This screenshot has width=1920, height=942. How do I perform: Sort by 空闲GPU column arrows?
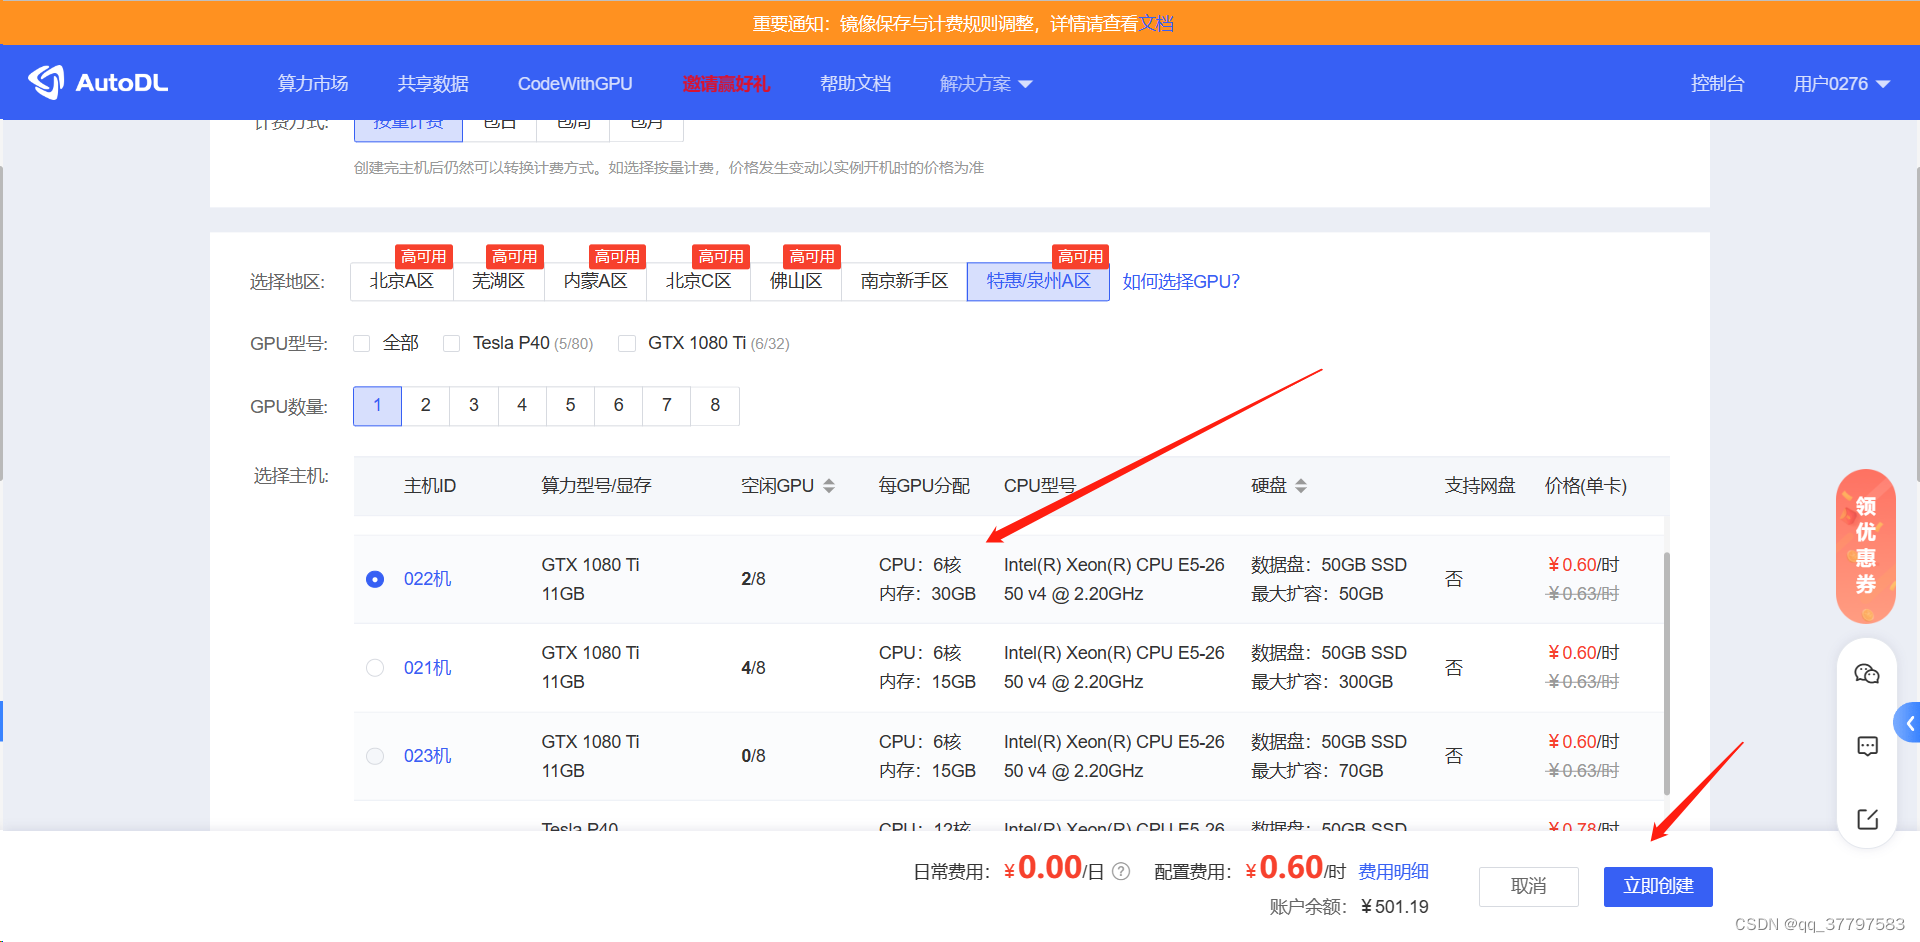tap(829, 486)
